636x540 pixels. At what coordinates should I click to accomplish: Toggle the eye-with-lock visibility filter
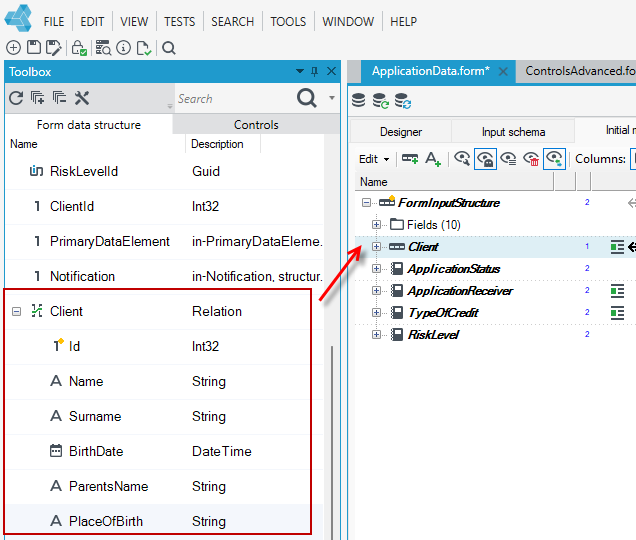[485, 159]
